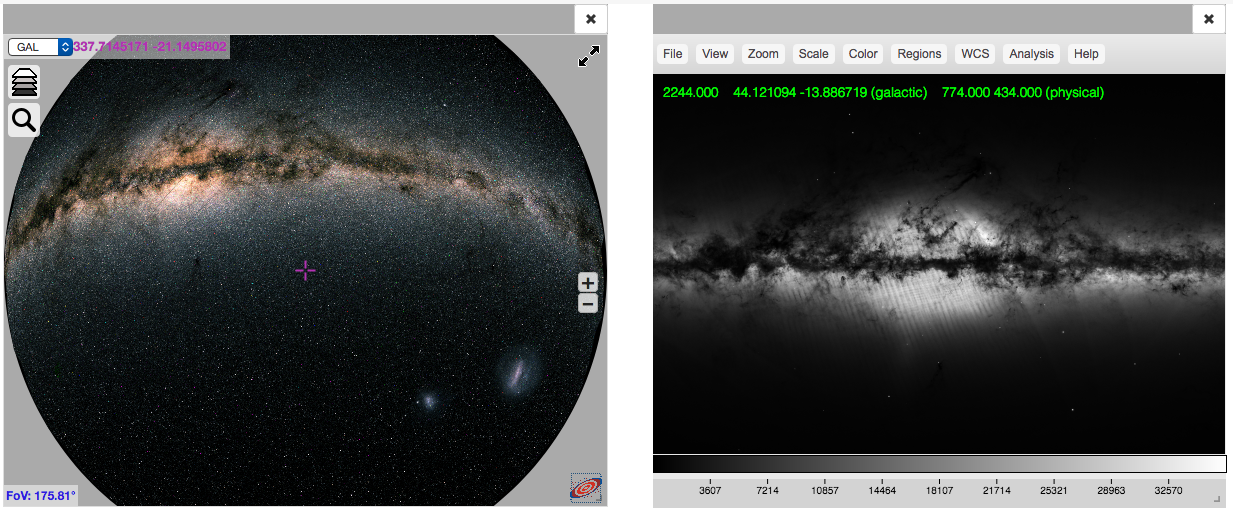The width and height of the screenshot is (1233, 517).
Task: Click the galactic coordinates text in JS9
Action: click(x=830, y=92)
